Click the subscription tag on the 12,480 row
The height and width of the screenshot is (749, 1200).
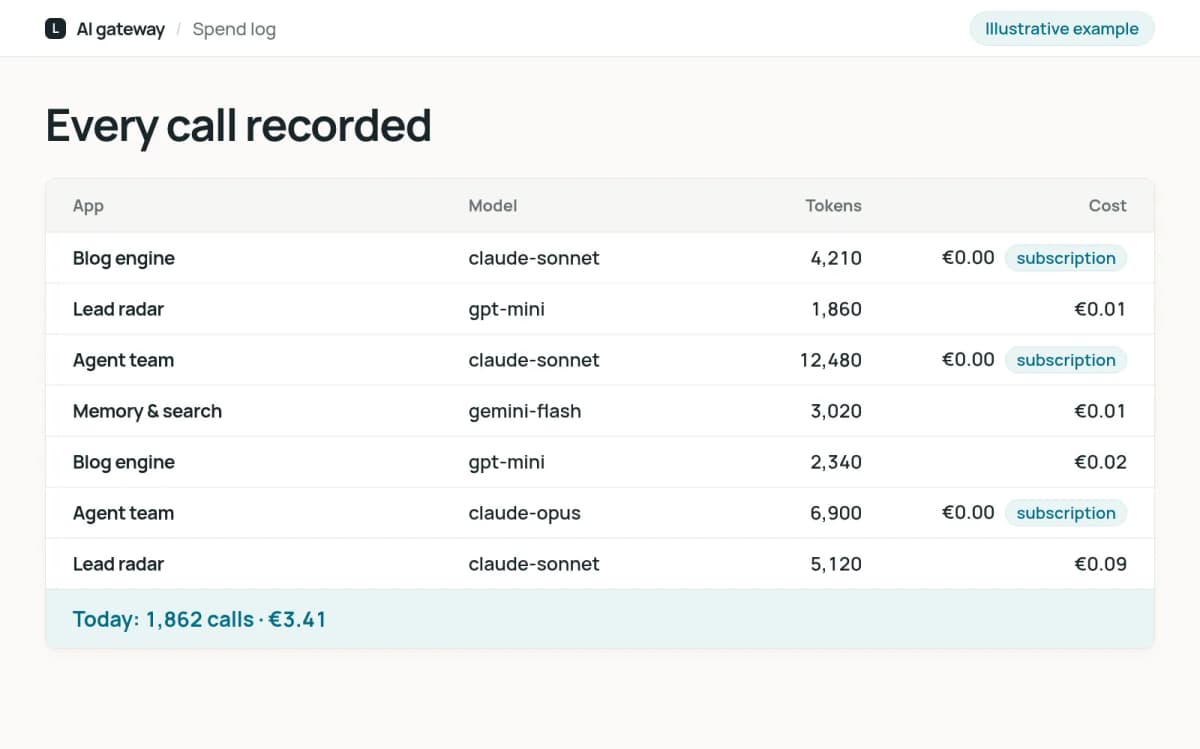1066,360
